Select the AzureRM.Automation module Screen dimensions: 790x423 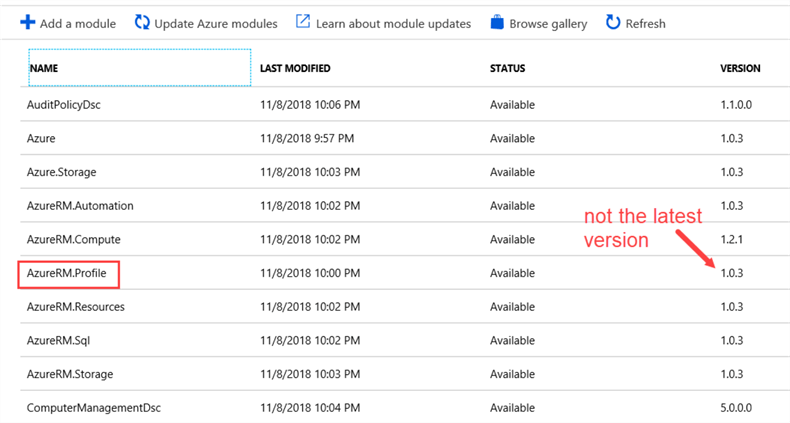(80, 205)
